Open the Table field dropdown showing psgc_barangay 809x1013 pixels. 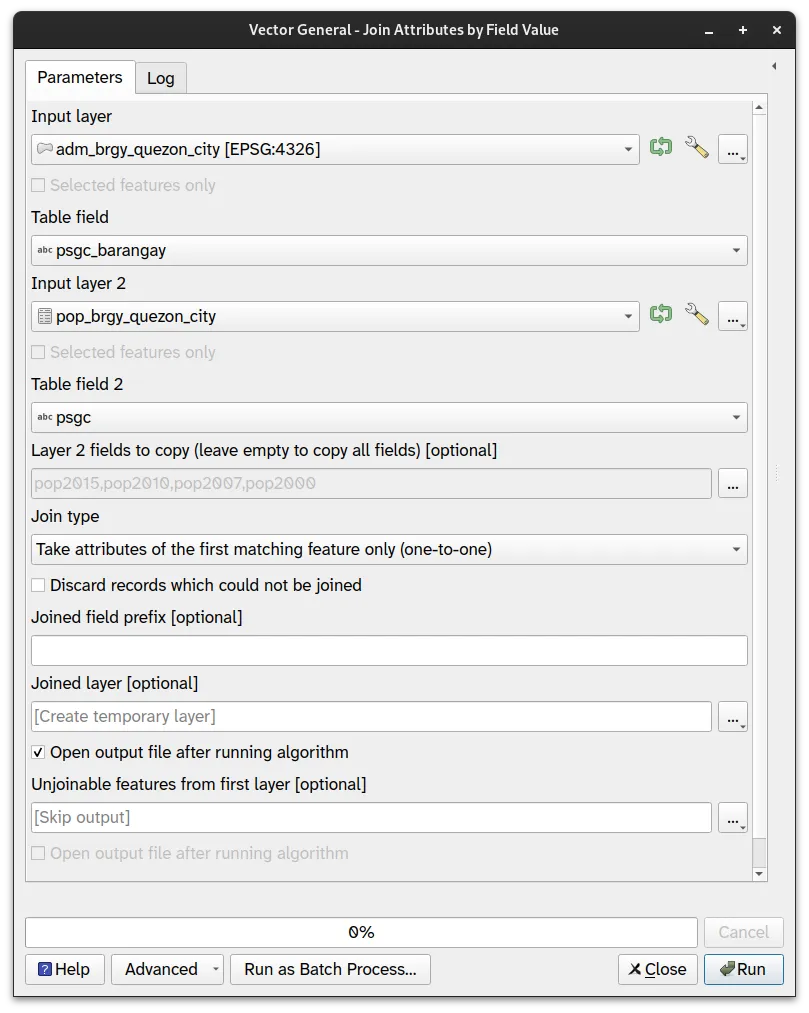pos(388,250)
